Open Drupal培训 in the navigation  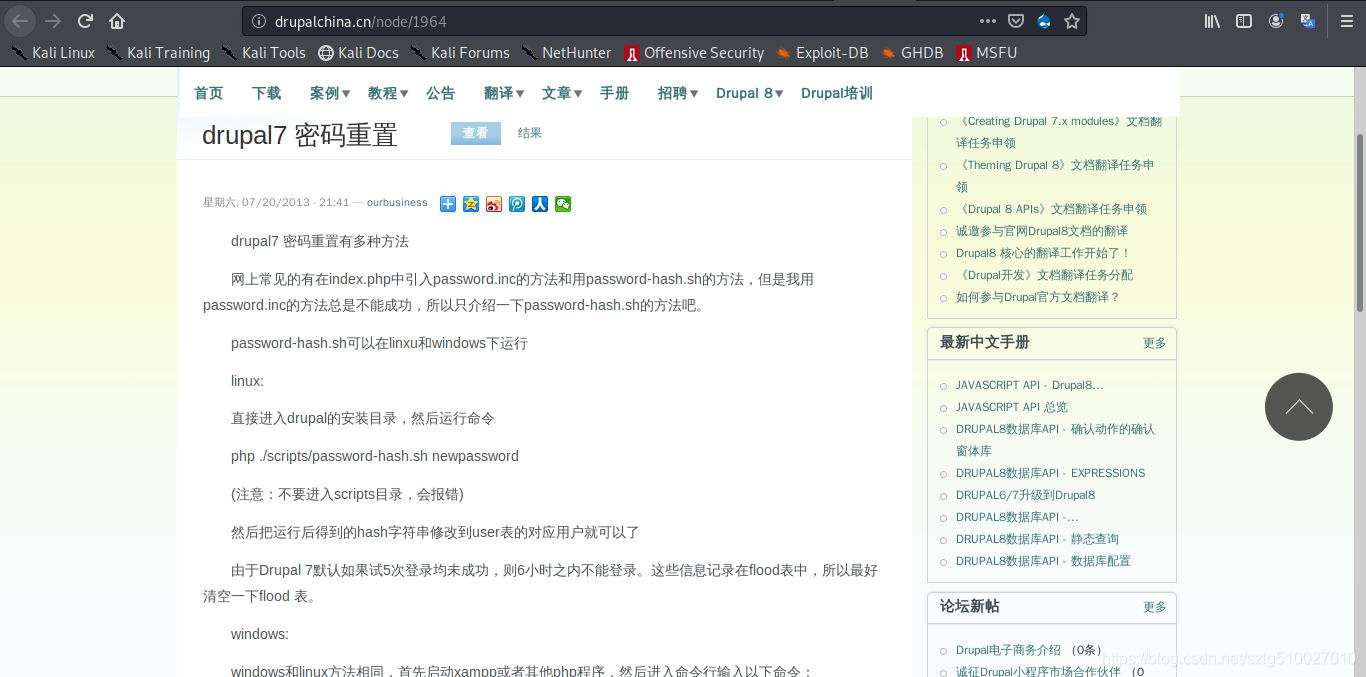(x=837, y=93)
